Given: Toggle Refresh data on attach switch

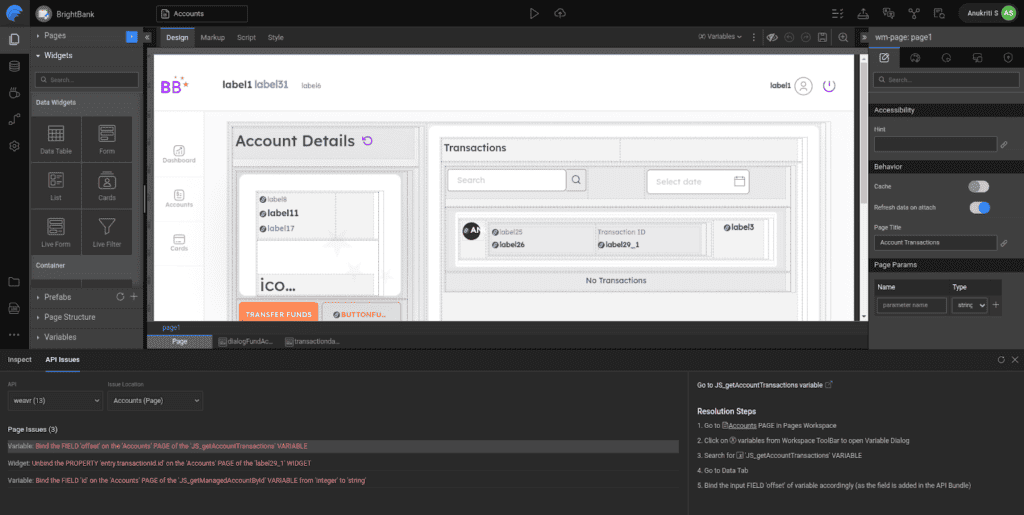Looking at the screenshot, I should (x=980, y=208).
